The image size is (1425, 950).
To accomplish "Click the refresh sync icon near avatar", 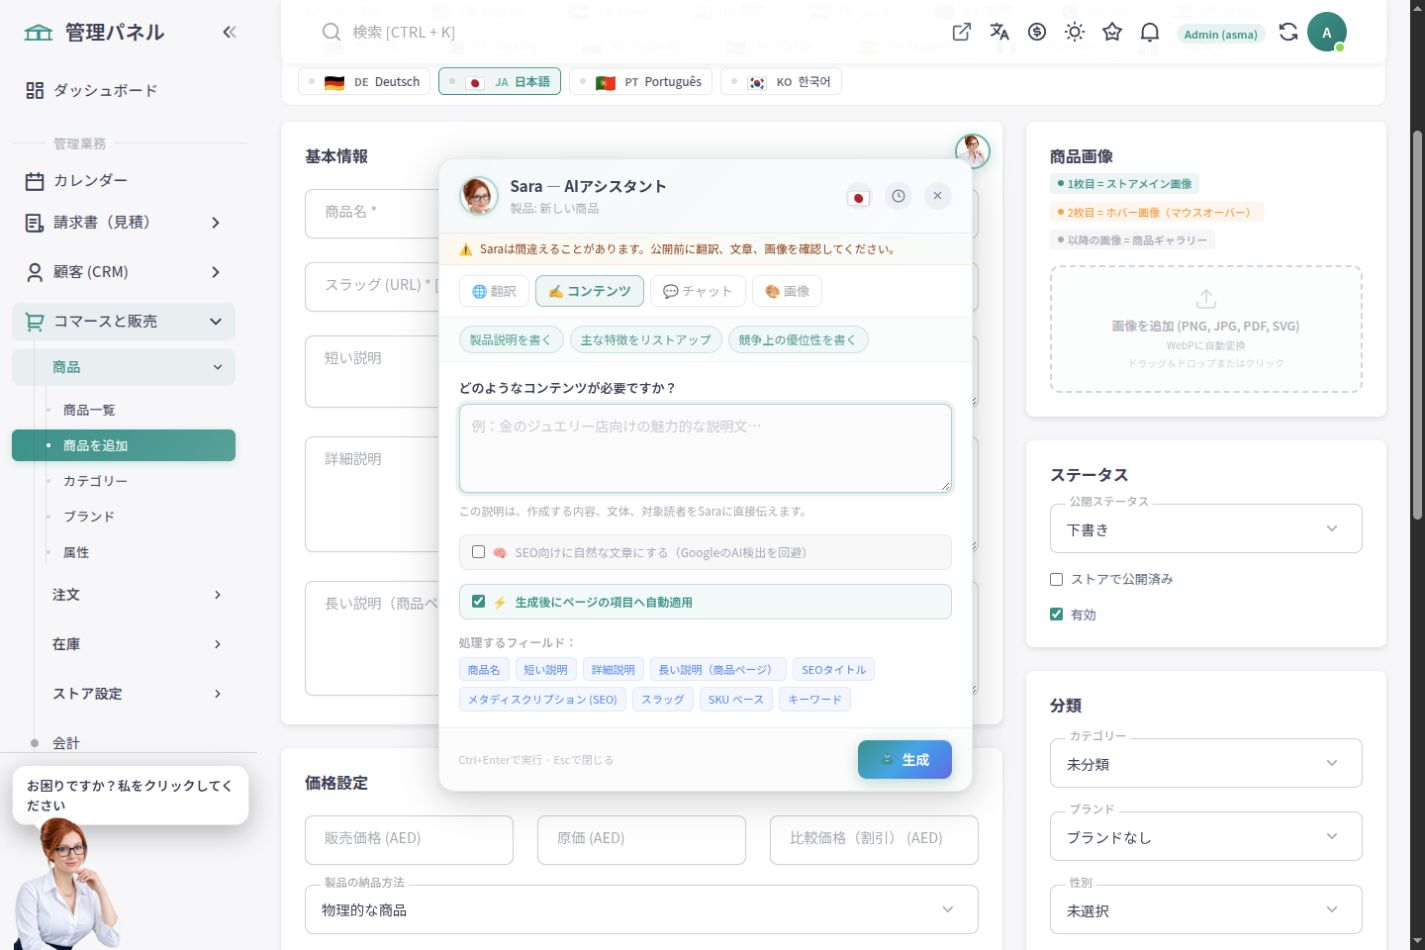I will [x=1288, y=32].
